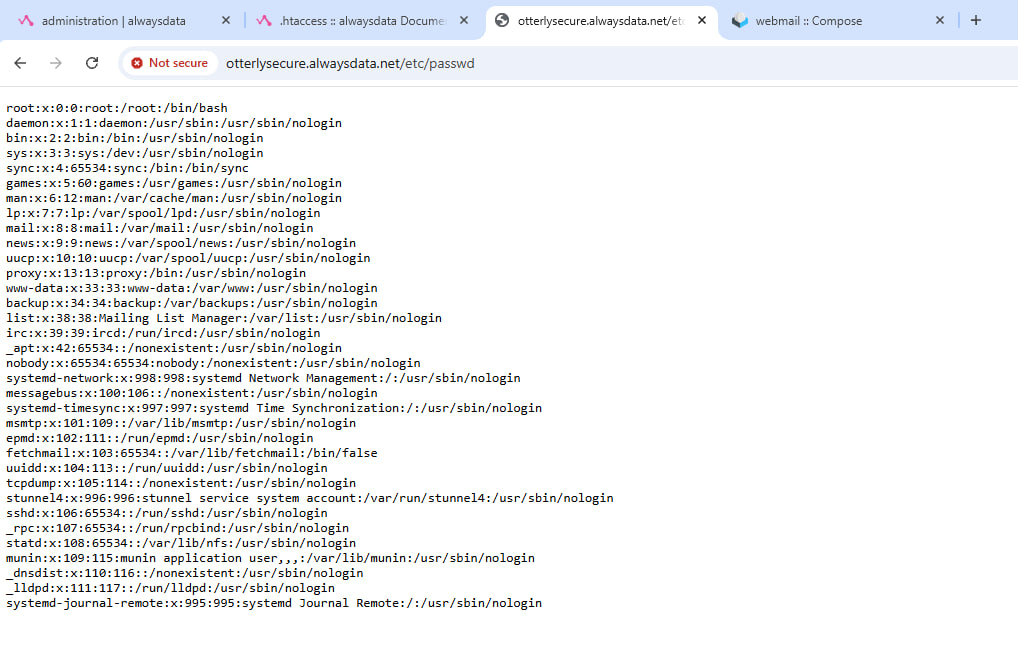Close the .htaccess documentation tab
Image resolution: width=1018 pixels, height=663 pixels.
(x=464, y=20)
